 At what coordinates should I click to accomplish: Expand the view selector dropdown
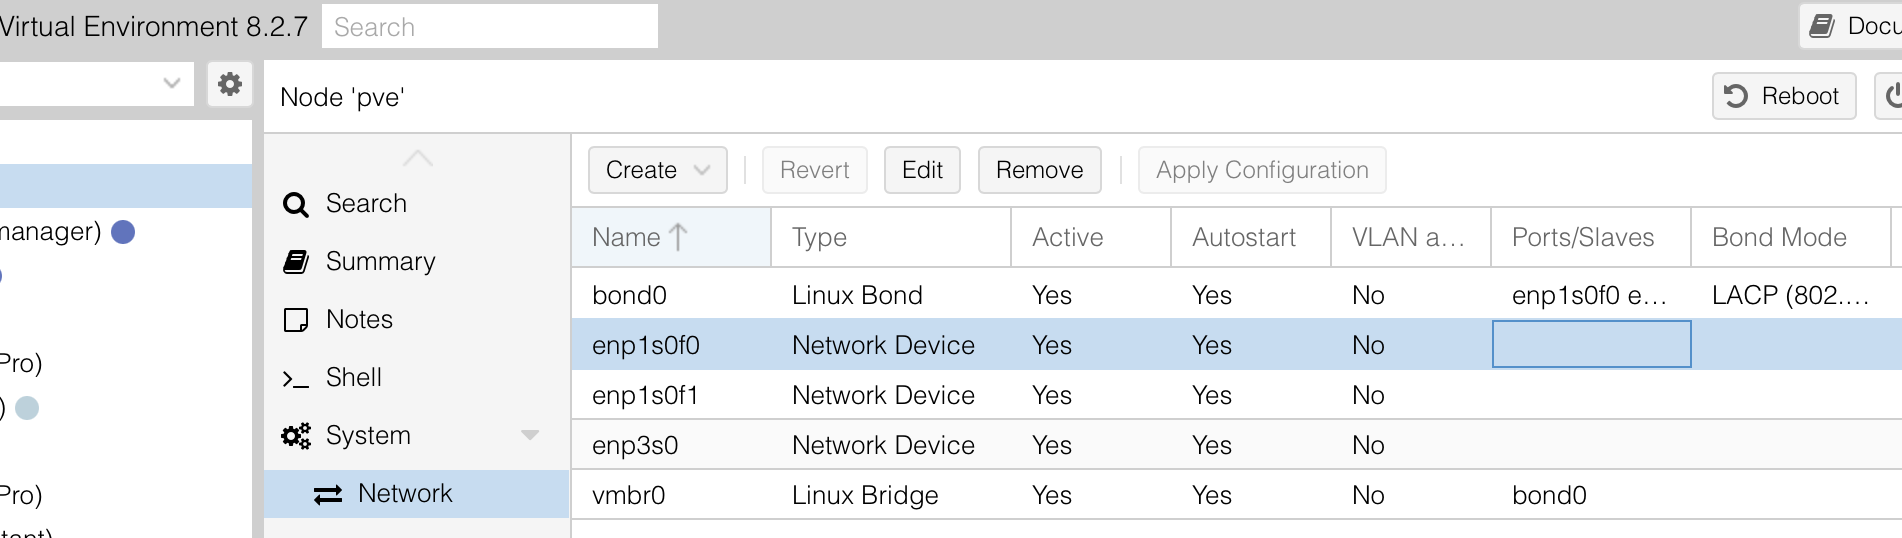point(171,84)
